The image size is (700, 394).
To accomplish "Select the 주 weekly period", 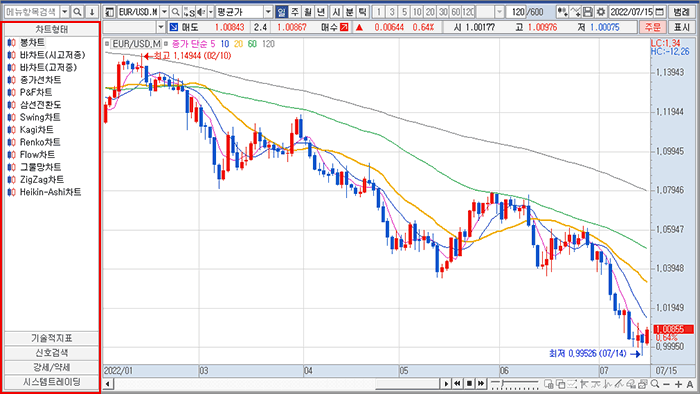I will [x=295, y=12].
